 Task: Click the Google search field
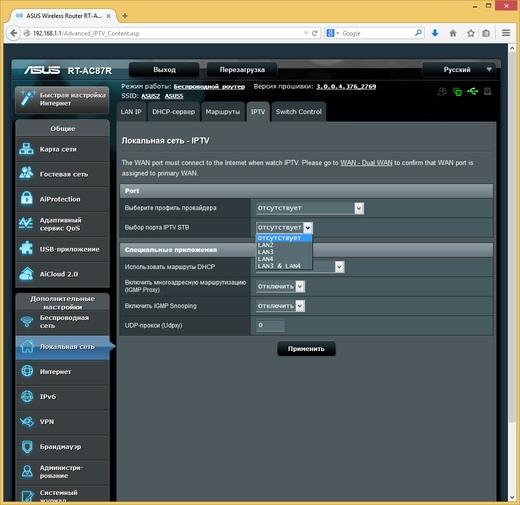pos(377,33)
